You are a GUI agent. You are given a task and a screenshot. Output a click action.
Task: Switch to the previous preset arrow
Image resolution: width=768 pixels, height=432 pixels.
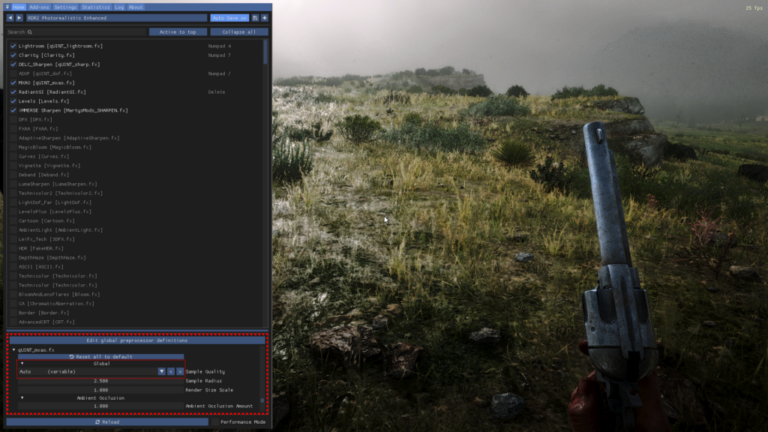10,18
